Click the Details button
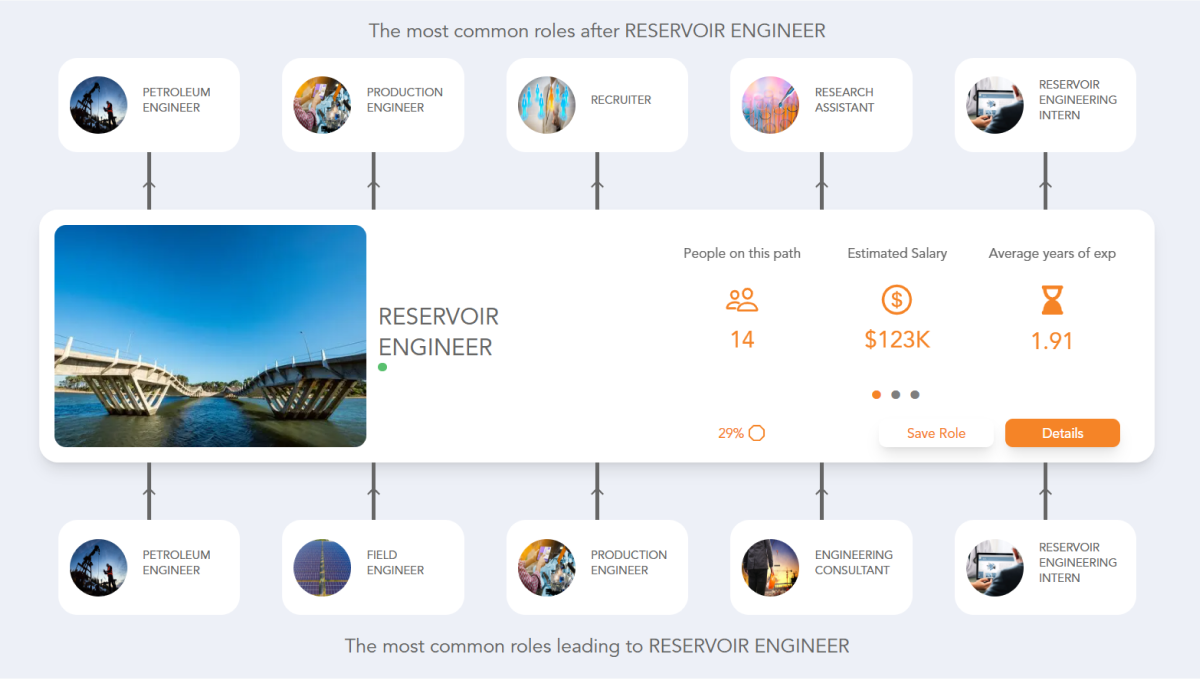The width and height of the screenshot is (1200, 679). [x=1062, y=433]
